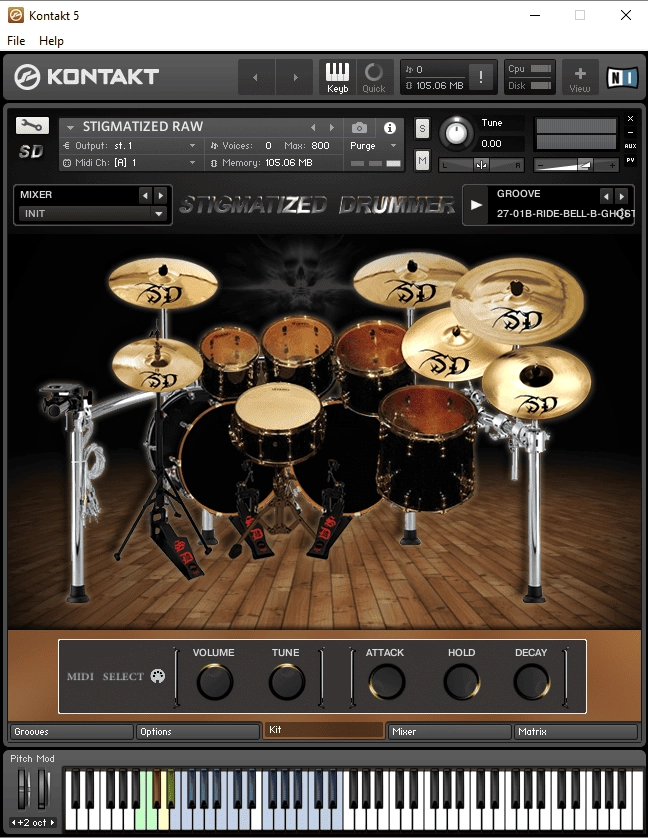This screenshot has height=838, width=648.
Task: Open the View workspace menu
Action: (x=580, y=77)
